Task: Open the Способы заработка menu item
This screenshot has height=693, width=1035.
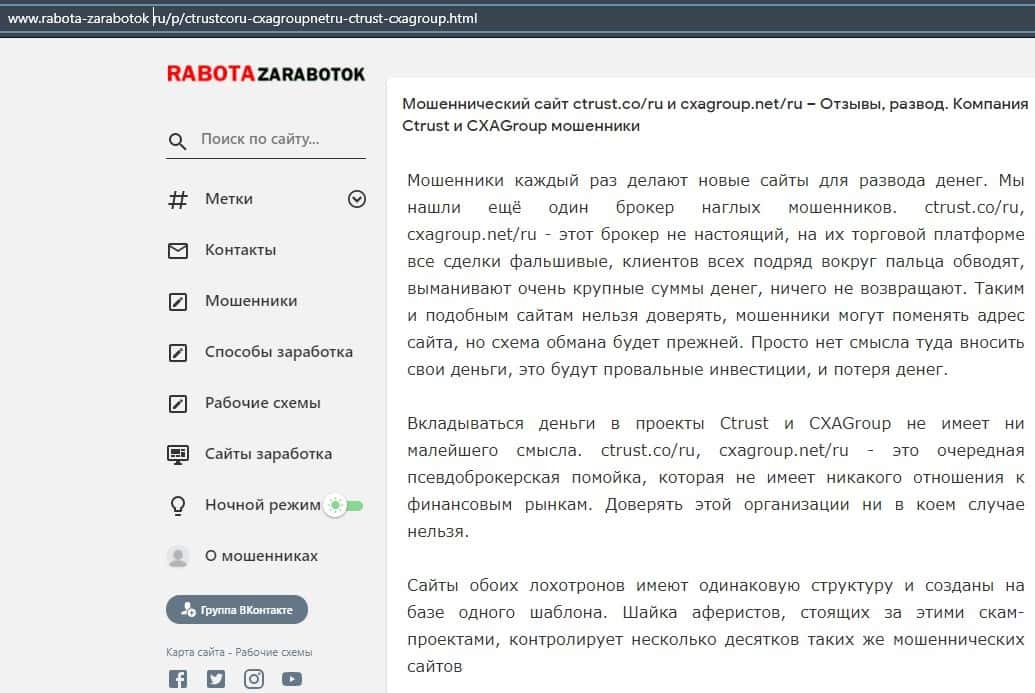Action: [x=279, y=352]
